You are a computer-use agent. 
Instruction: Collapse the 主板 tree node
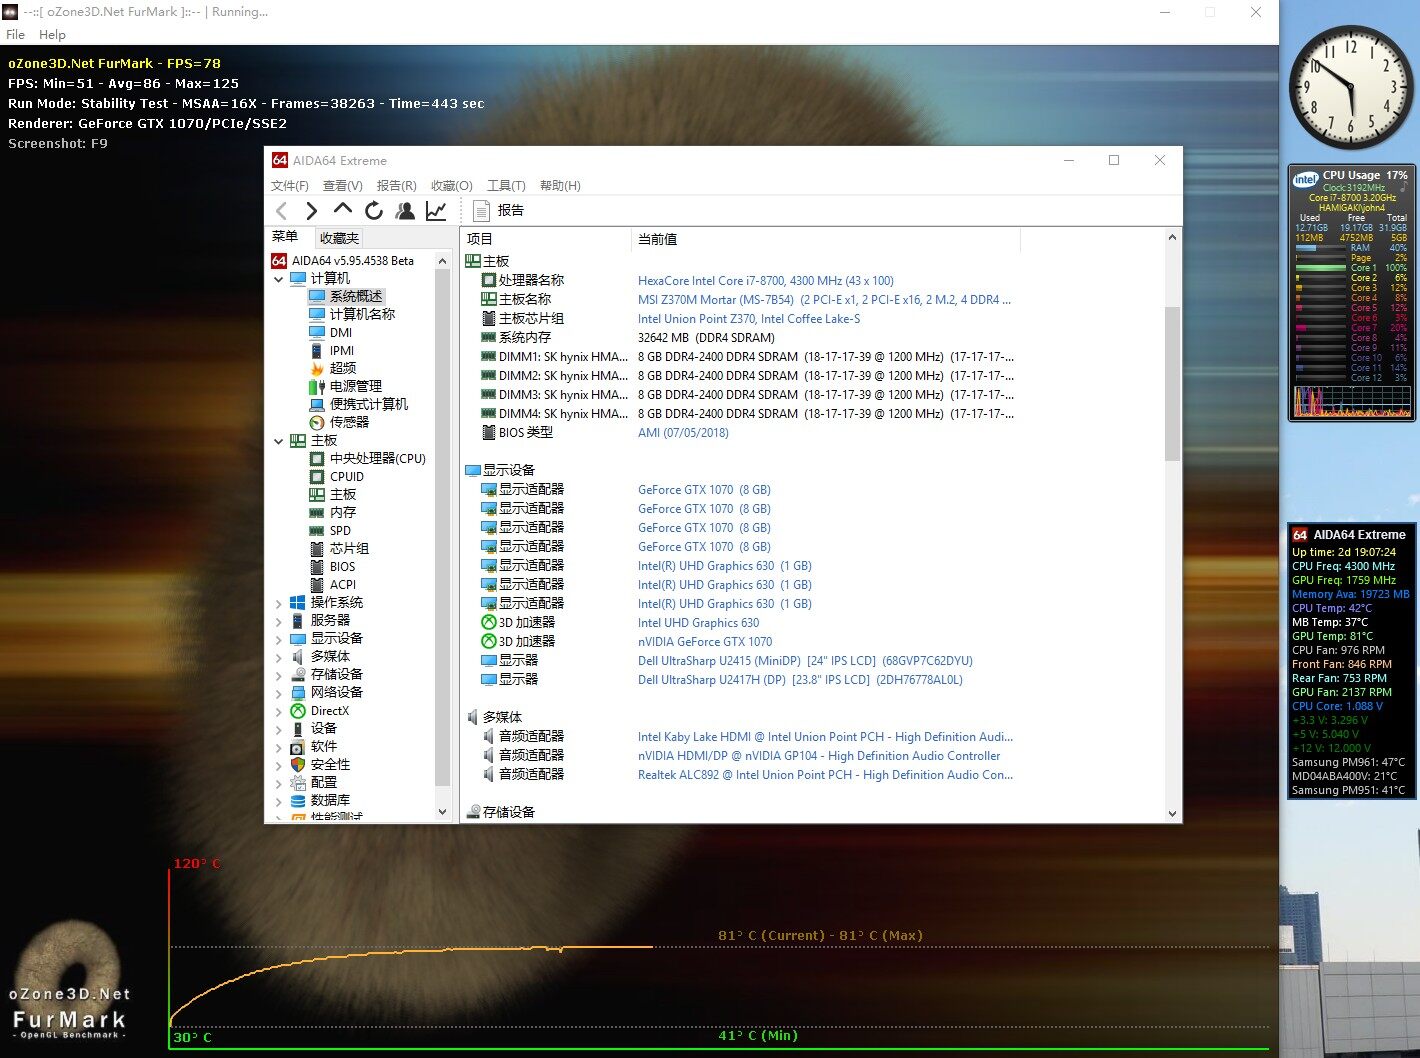pyautogui.click(x=278, y=441)
